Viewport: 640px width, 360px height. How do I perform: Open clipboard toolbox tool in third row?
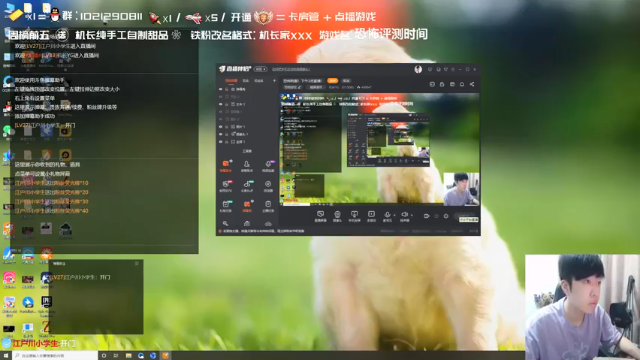click(x=268, y=206)
